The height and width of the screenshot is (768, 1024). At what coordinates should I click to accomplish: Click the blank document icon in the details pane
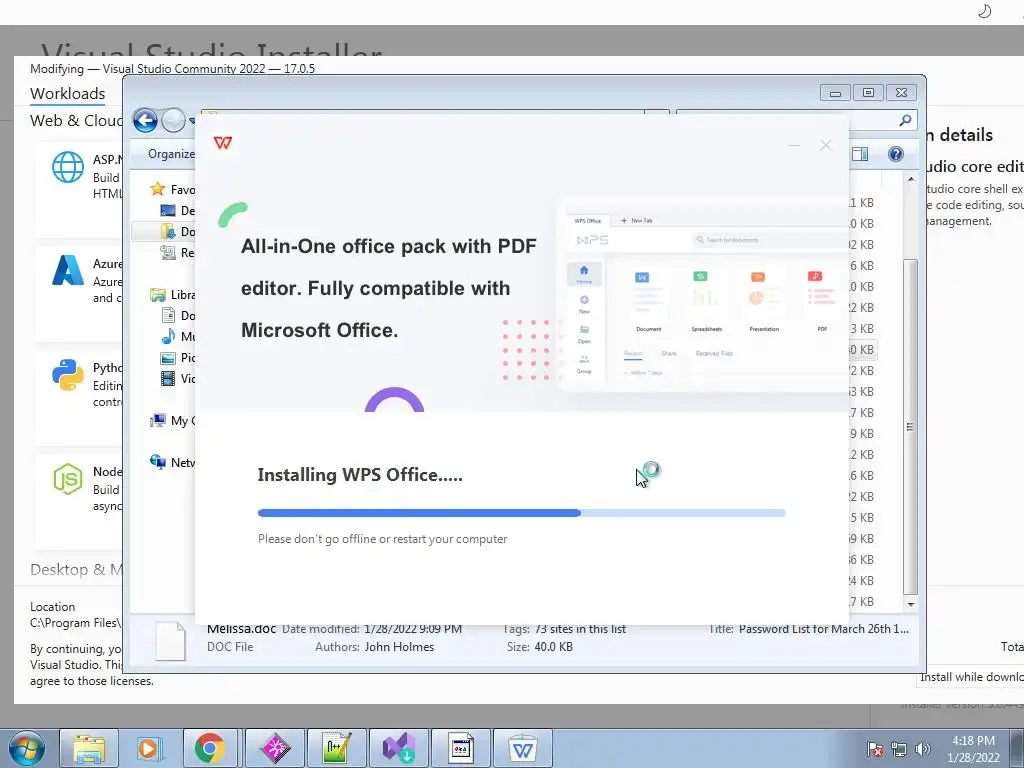coord(170,641)
